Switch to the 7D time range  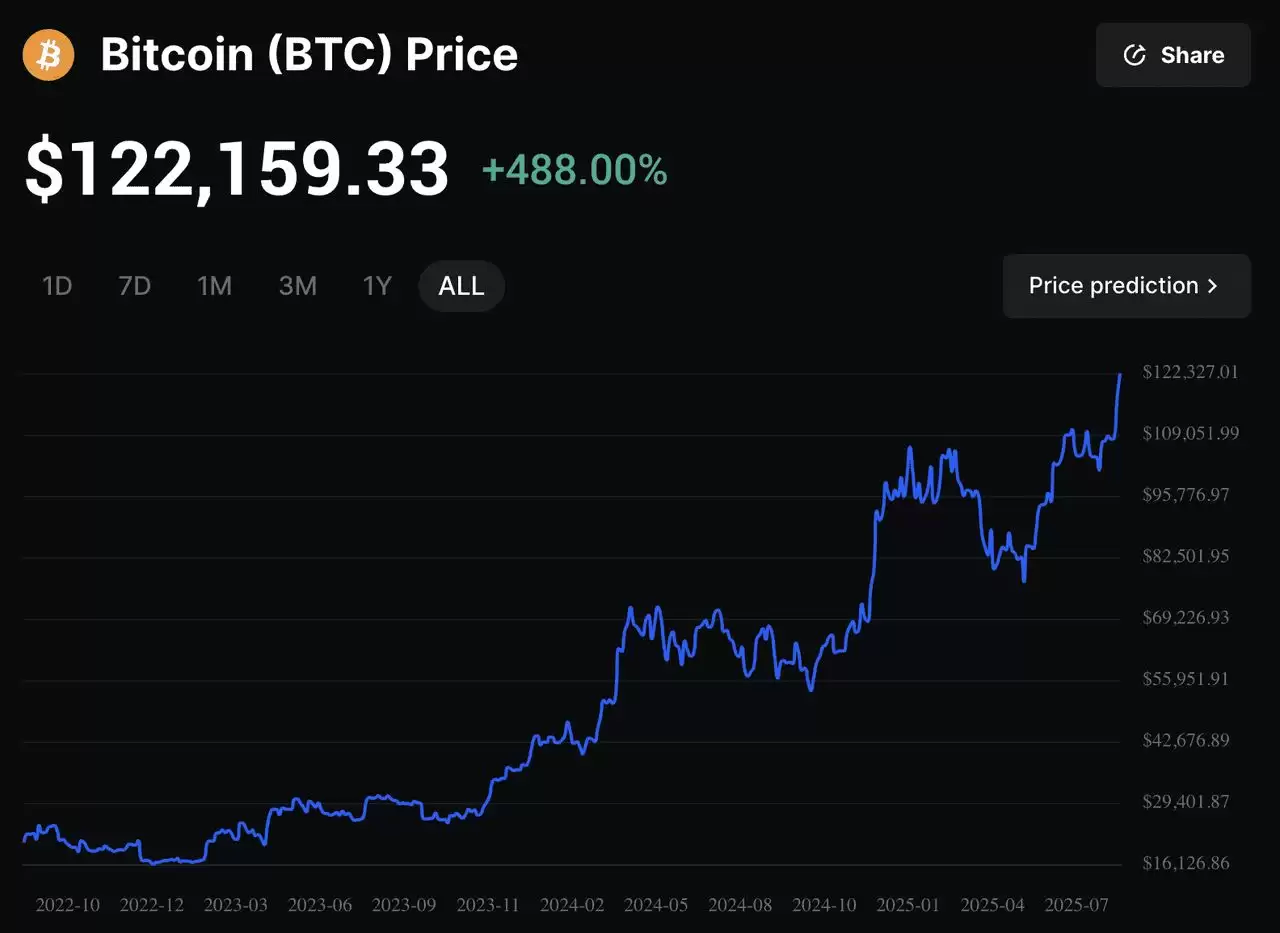134,286
